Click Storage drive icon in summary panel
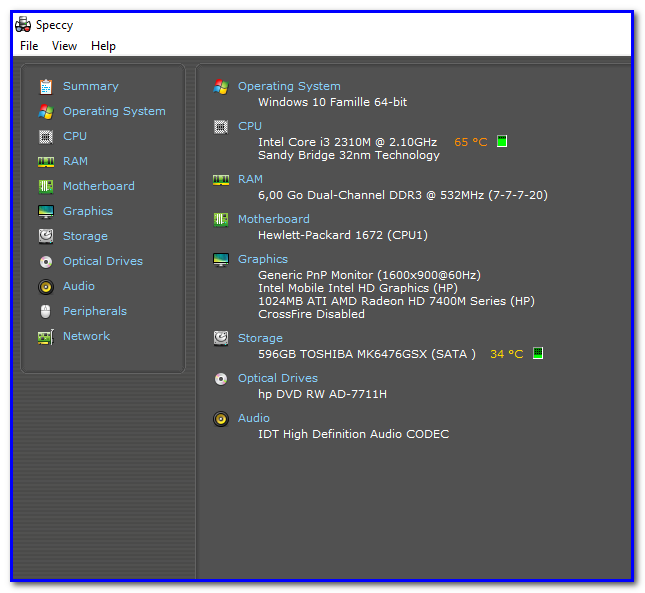Image resolution: width=645 pixels, height=593 pixels. pyautogui.click(x=221, y=338)
